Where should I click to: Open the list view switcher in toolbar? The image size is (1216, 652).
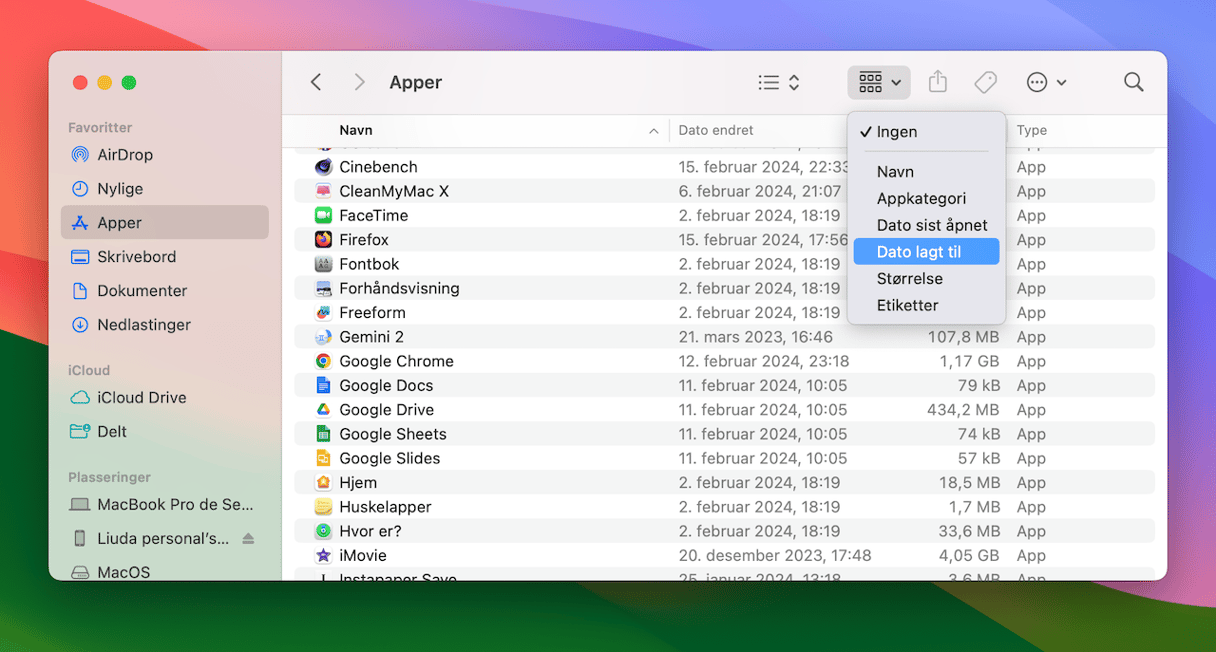pos(779,82)
